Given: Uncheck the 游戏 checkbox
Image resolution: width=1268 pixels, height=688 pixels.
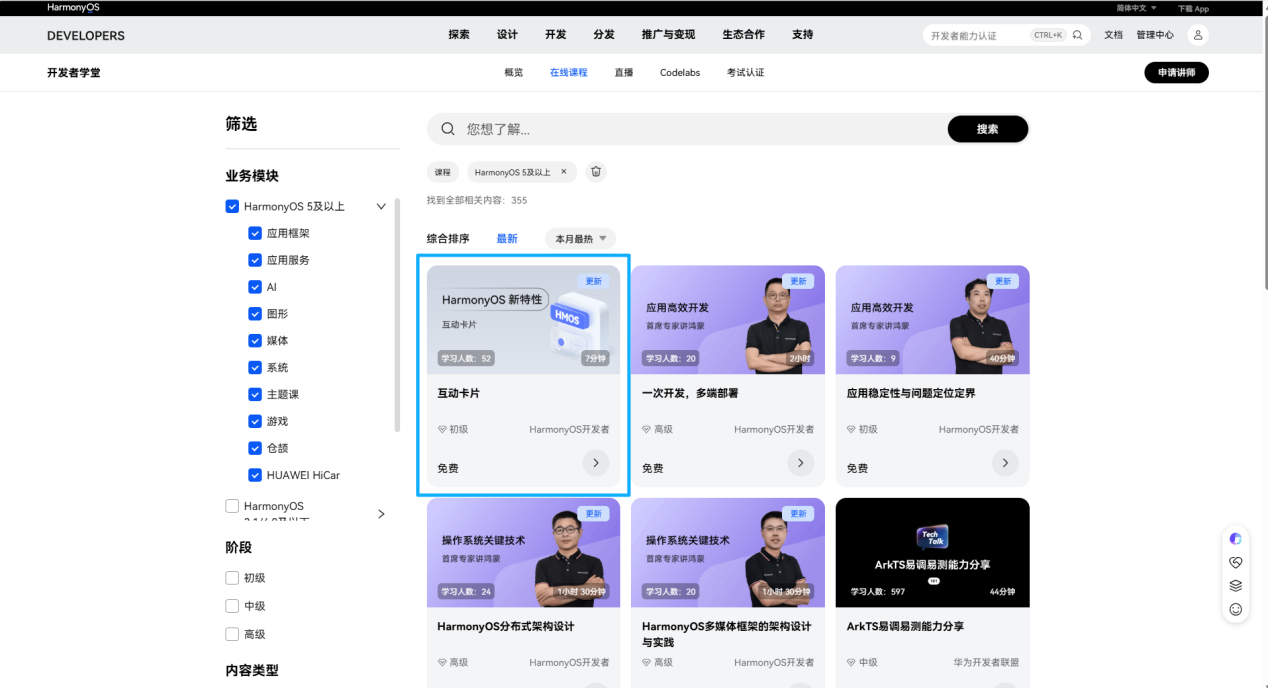Looking at the screenshot, I should coord(255,421).
